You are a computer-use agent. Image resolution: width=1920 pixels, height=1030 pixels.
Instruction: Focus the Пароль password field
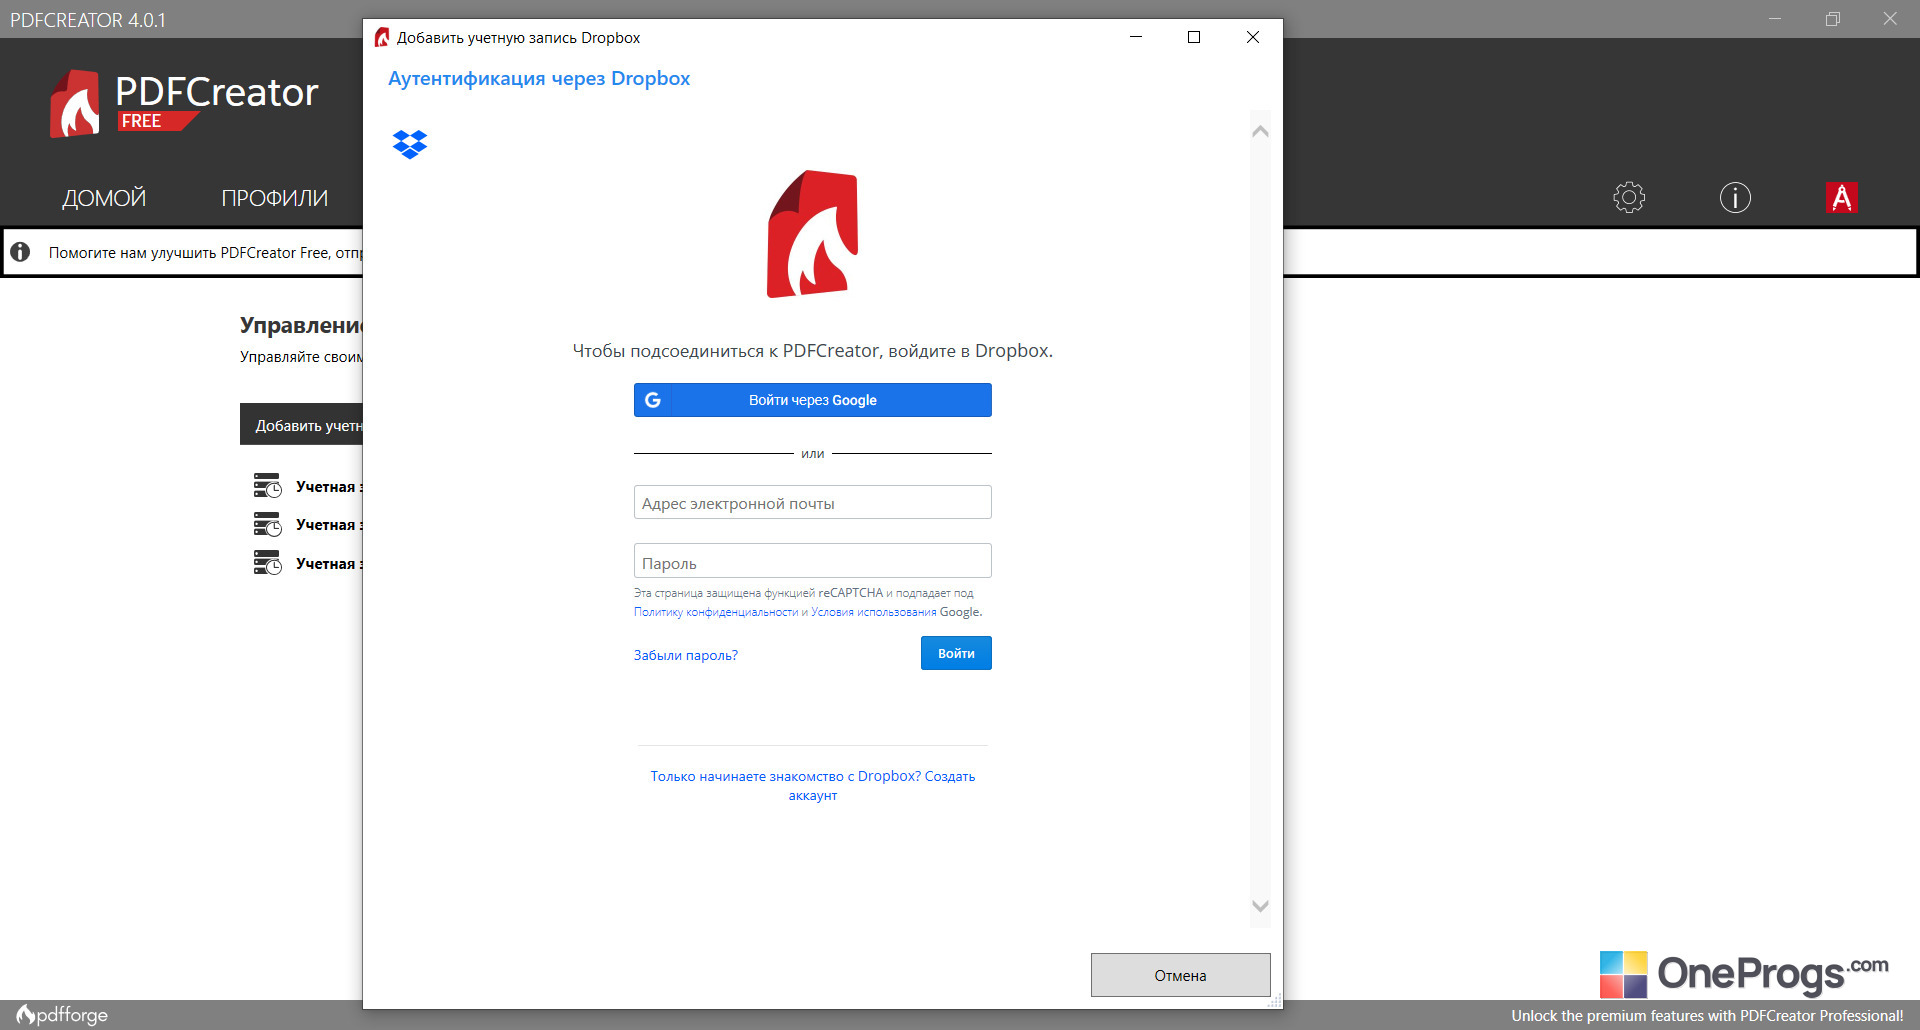(813, 561)
